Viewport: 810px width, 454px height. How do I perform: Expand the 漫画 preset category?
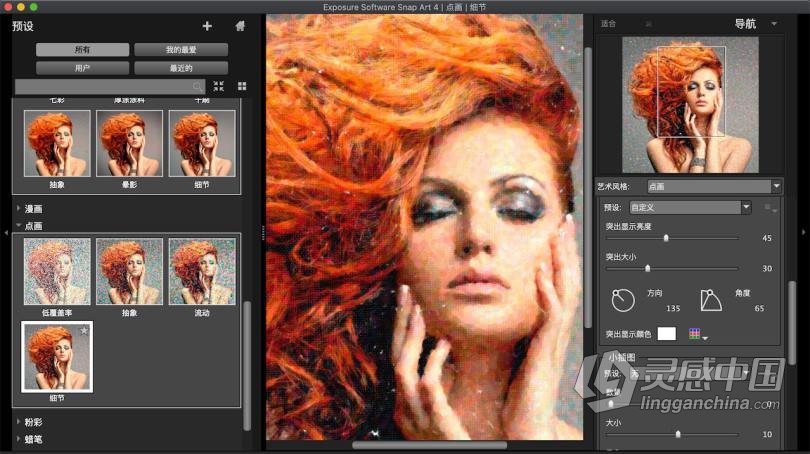pyautogui.click(x=19, y=208)
